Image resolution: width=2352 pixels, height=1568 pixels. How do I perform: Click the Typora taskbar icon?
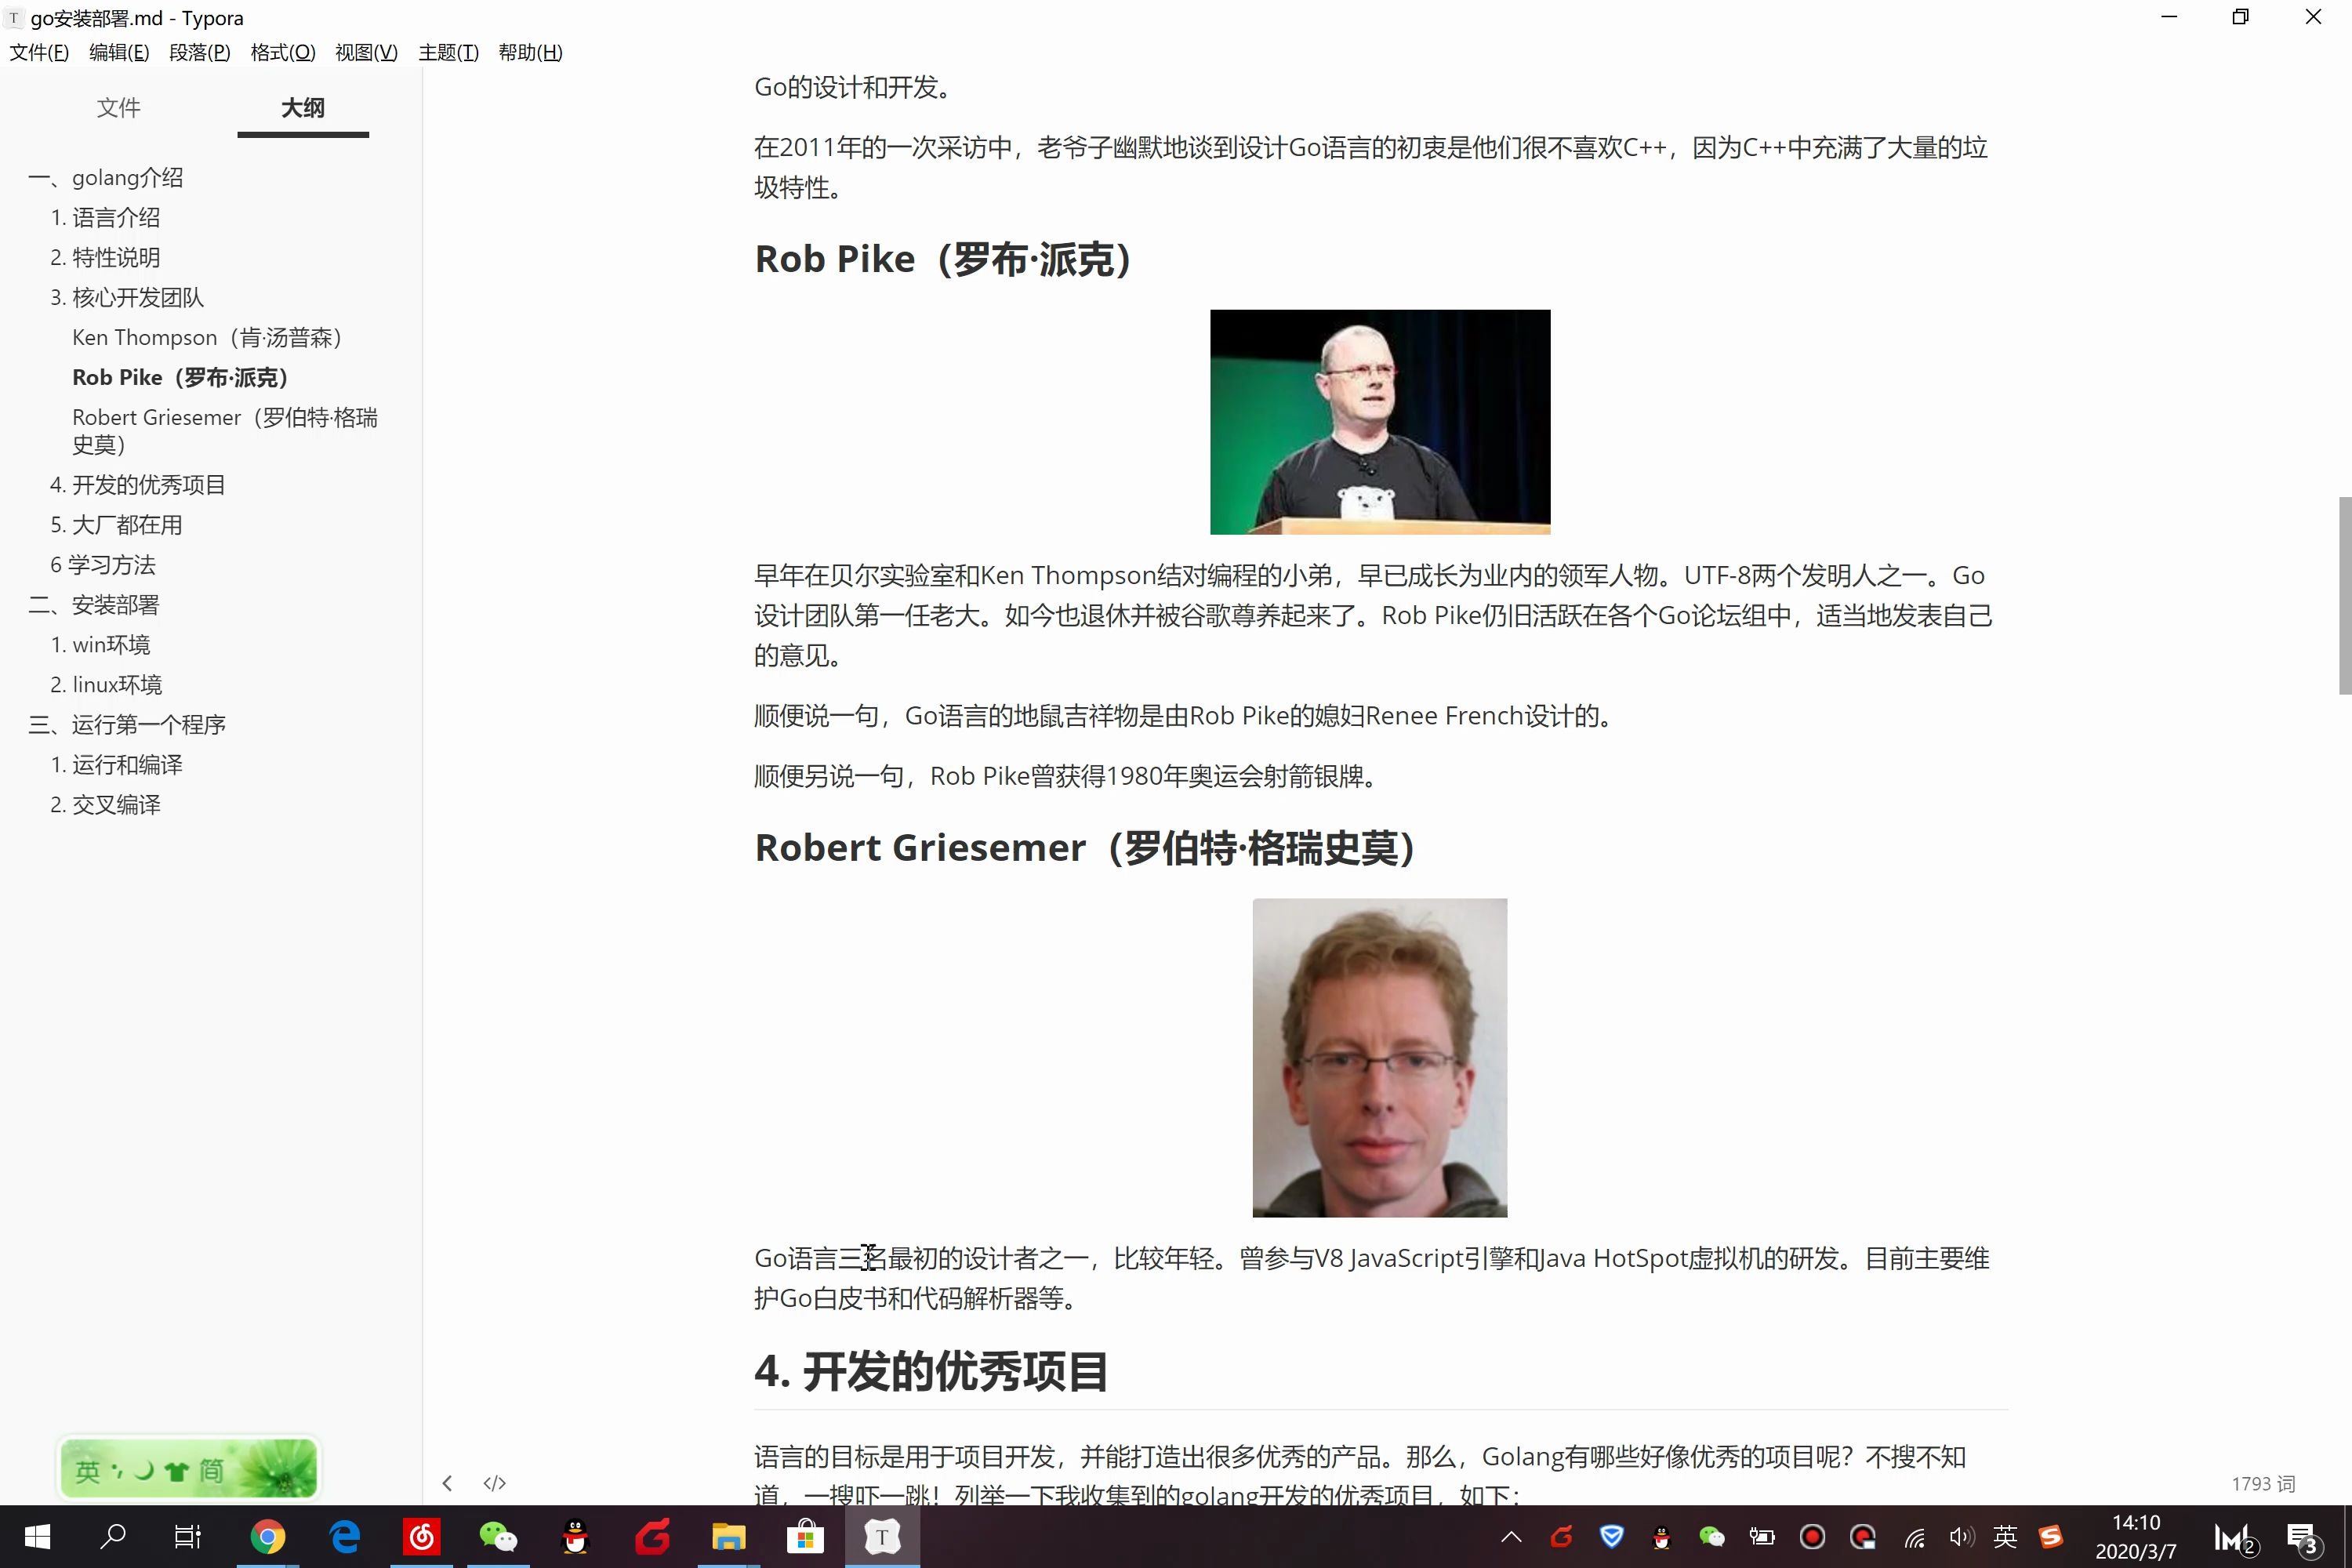coord(882,1537)
